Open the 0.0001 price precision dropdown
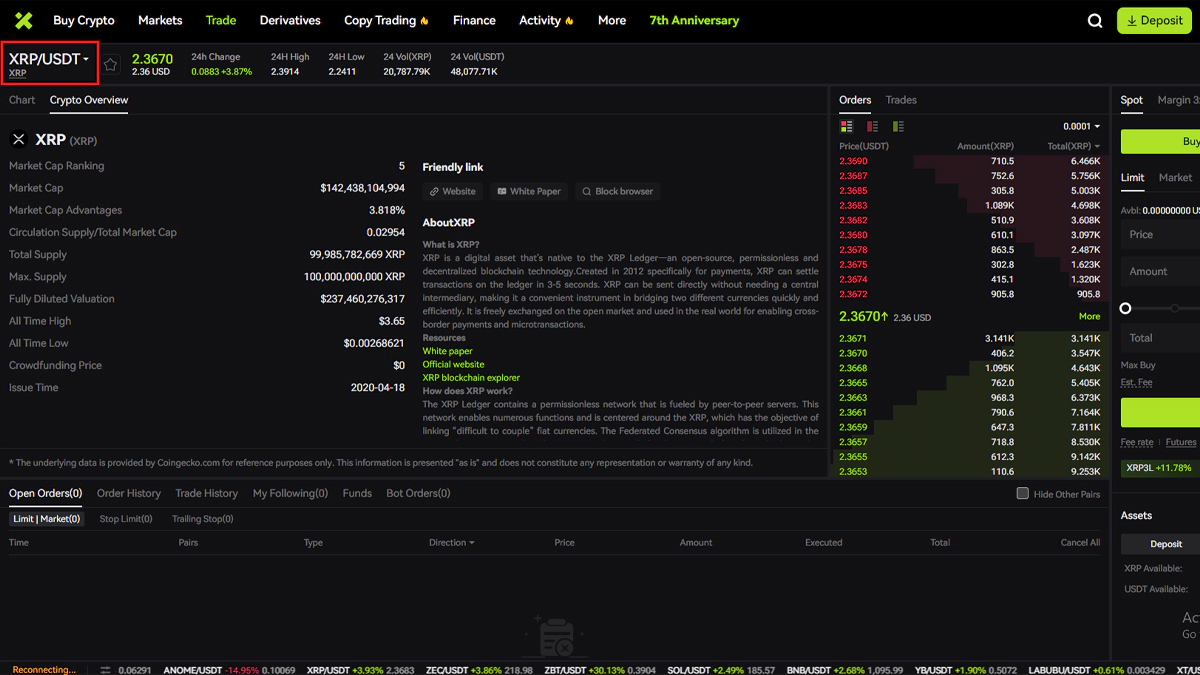 (x=1081, y=127)
